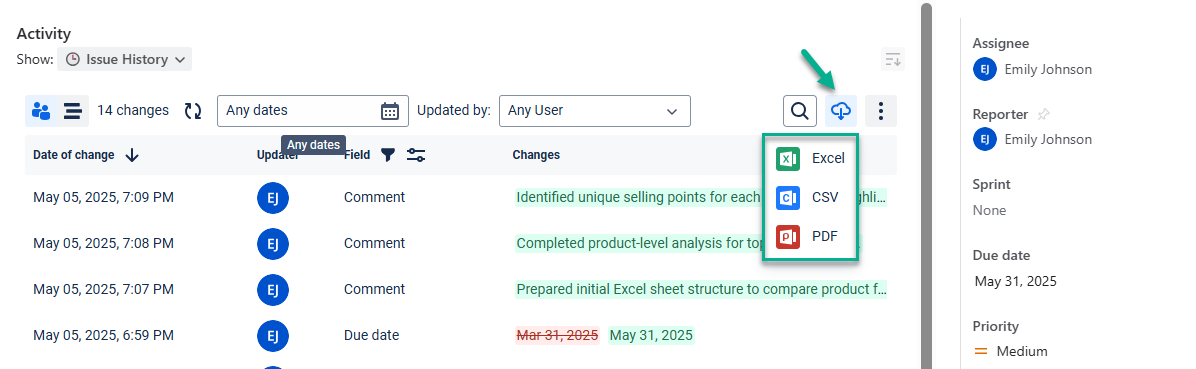Click the sort order icon near Activity
This screenshot has height=369, width=1196.
coord(892,59)
